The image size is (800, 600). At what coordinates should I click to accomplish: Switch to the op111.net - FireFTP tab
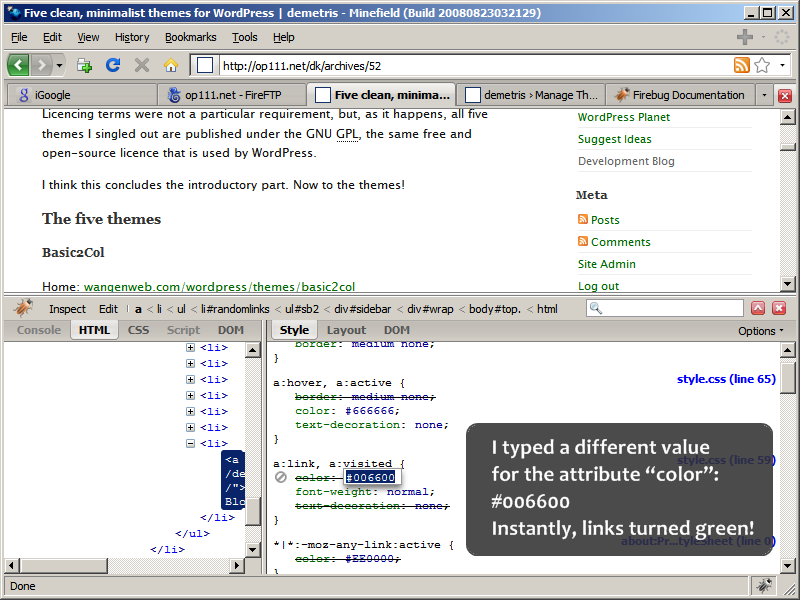tap(231, 95)
